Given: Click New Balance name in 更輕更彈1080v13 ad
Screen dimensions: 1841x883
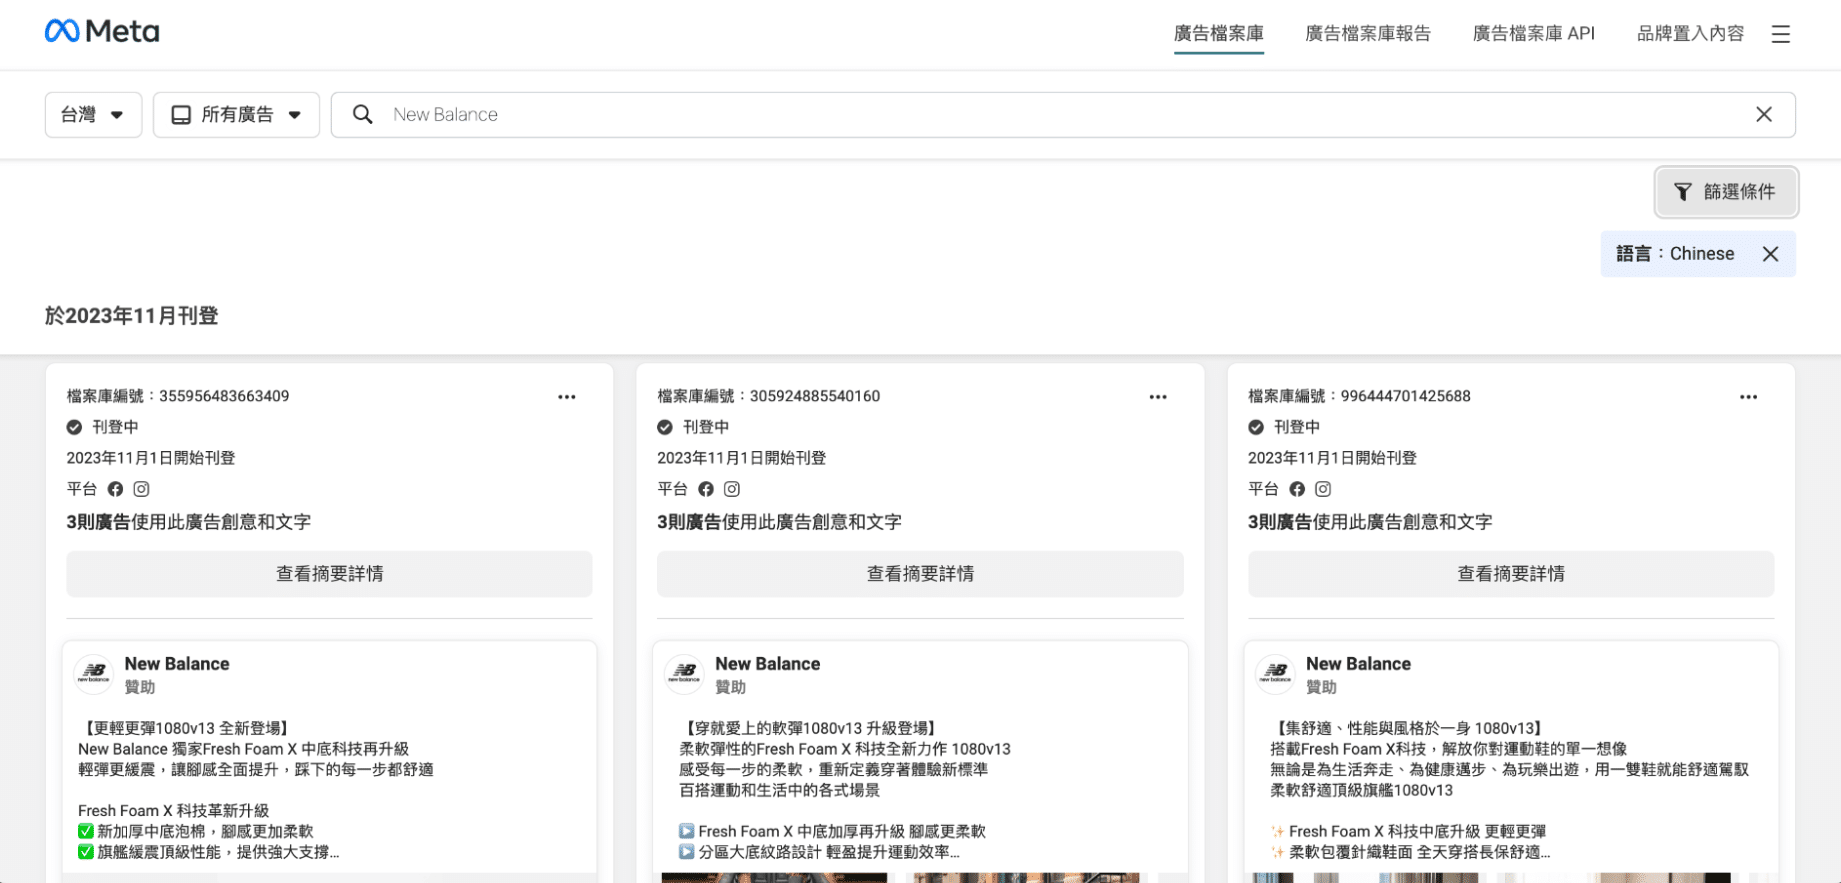Looking at the screenshot, I should pos(177,664).
